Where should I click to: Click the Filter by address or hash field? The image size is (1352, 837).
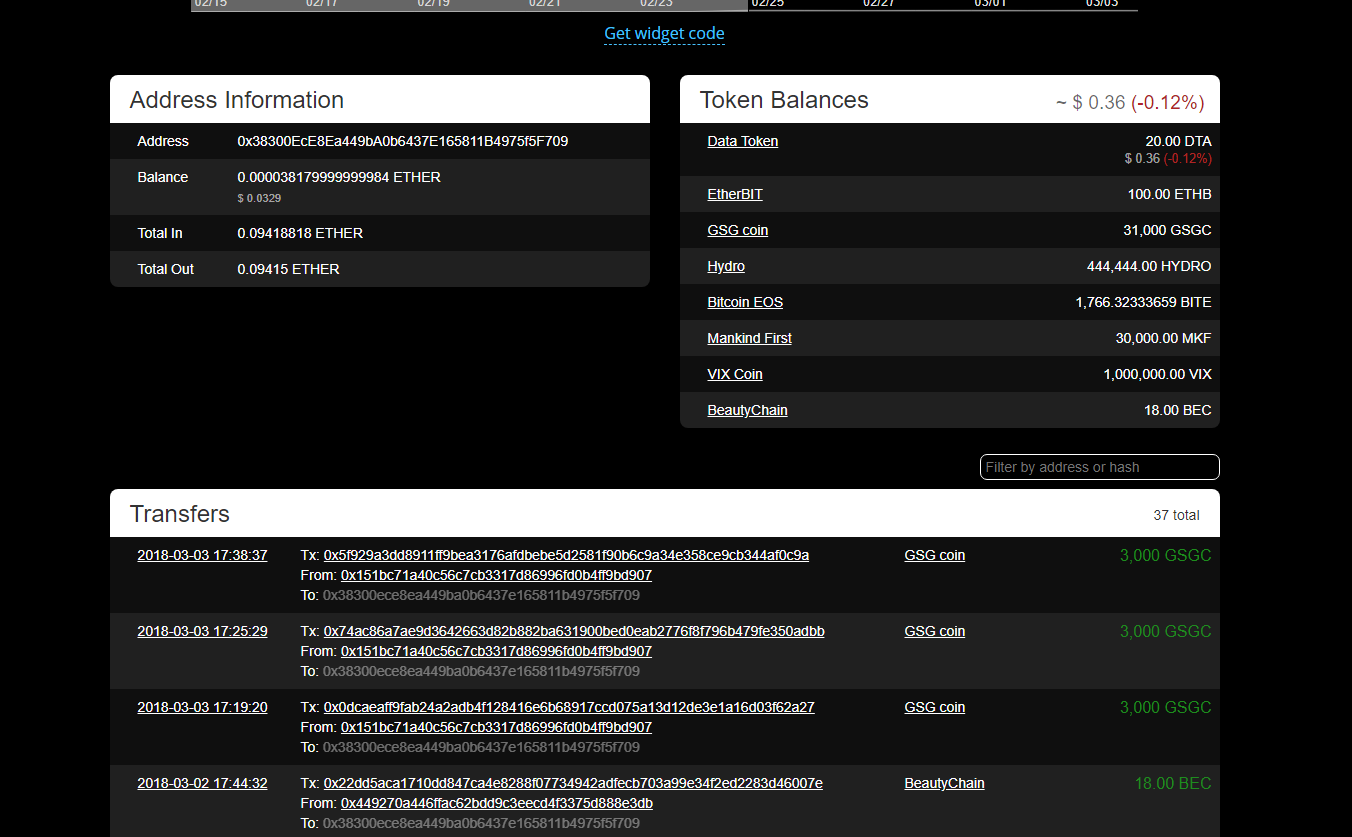(x=1098, y=468)
